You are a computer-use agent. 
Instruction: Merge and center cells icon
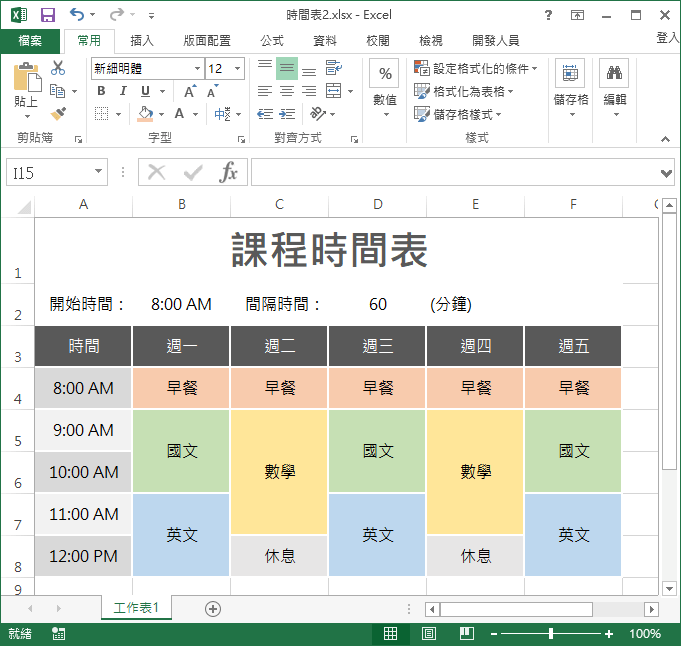[x=334, y=91]
